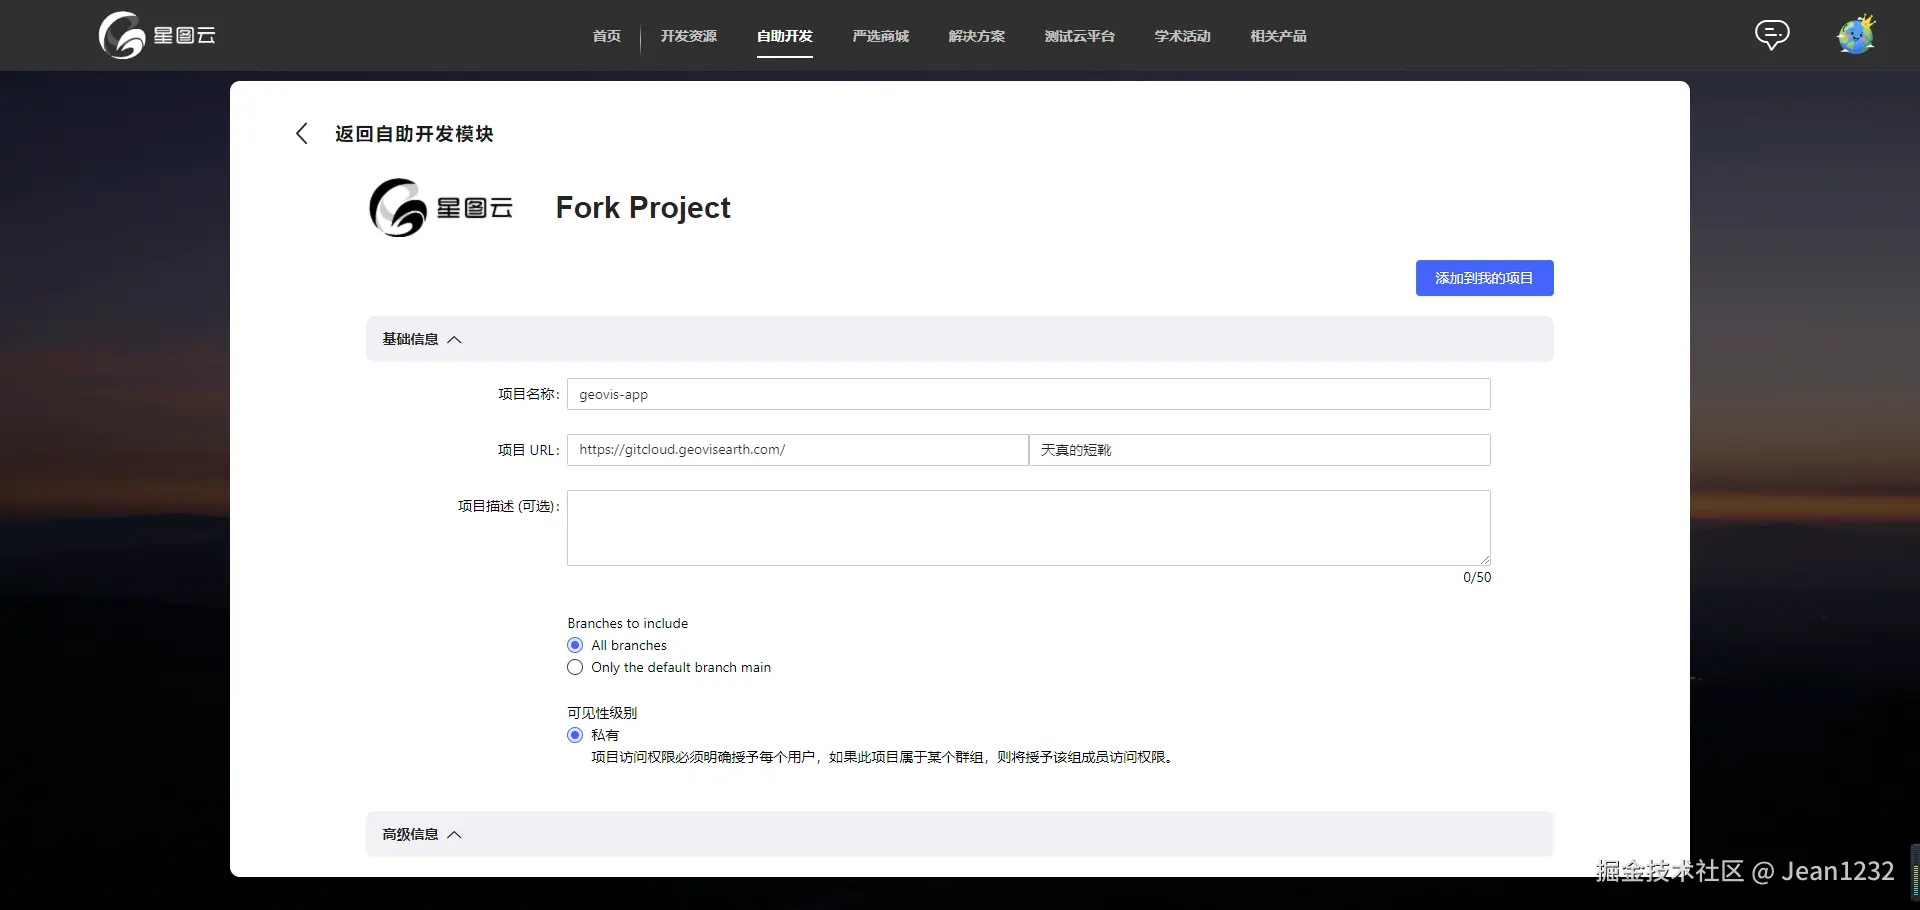Click the 项目访问权限 description text
The image size is (1920, 910).
tap(884, 757)
